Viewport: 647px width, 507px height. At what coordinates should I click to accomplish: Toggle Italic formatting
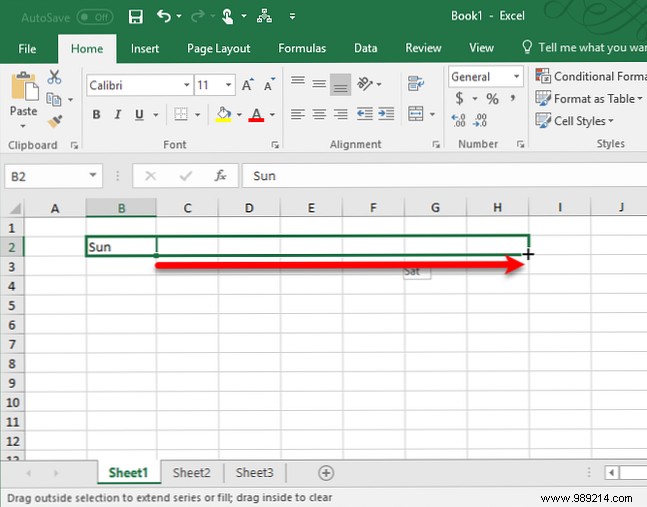coord(118,114)
